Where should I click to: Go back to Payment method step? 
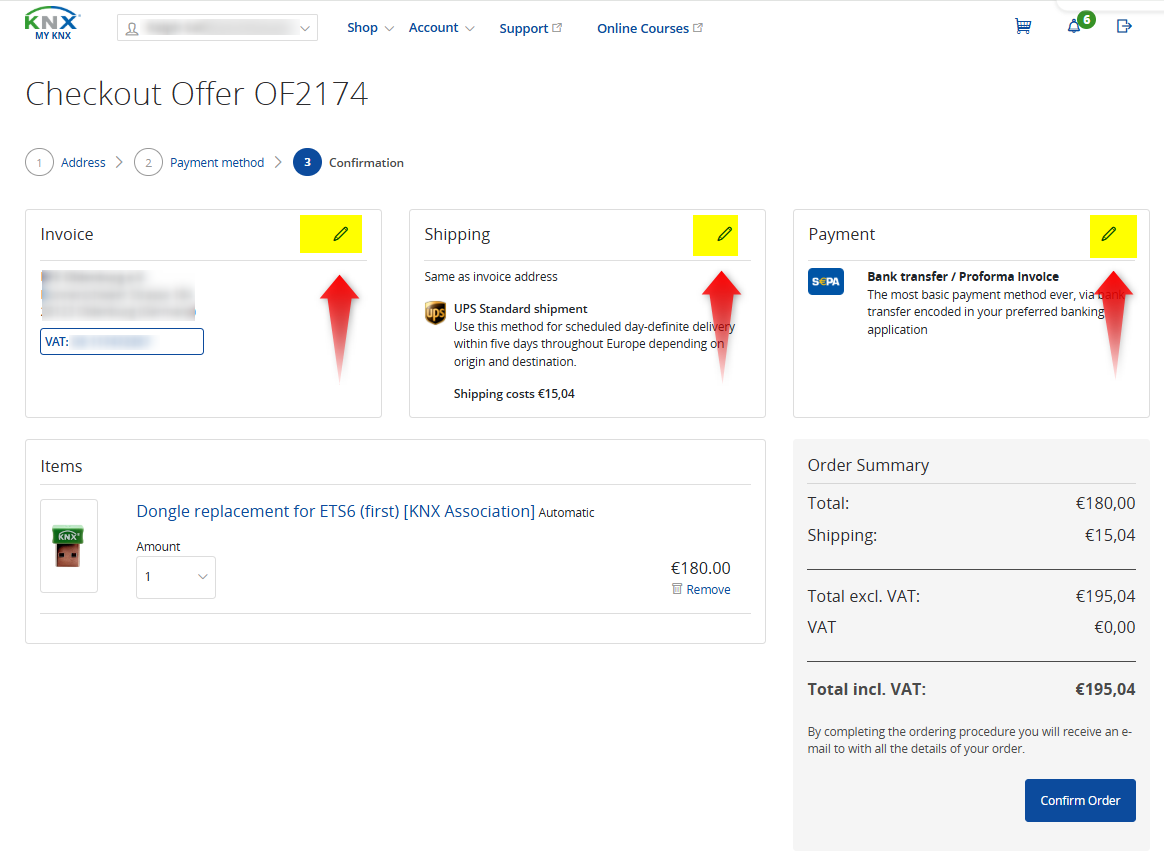click(217, 163)
